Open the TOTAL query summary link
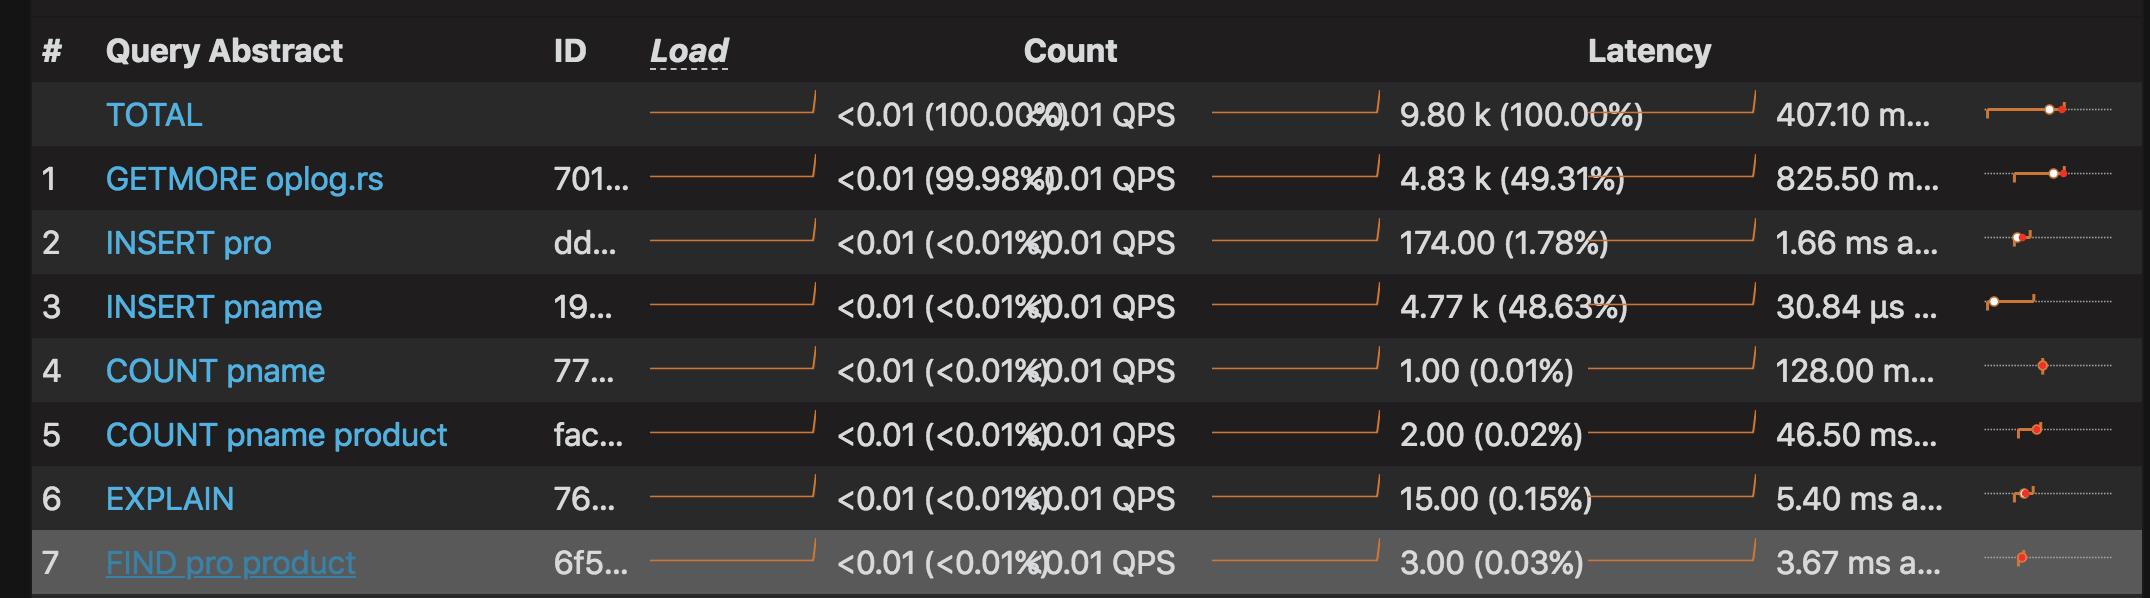Screen dimensions: 2150x598 154,115
